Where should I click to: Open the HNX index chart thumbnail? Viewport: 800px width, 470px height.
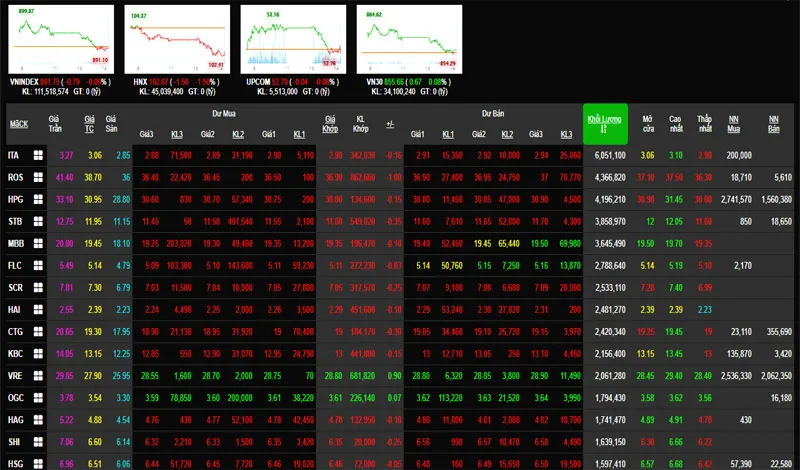[177, 39]
